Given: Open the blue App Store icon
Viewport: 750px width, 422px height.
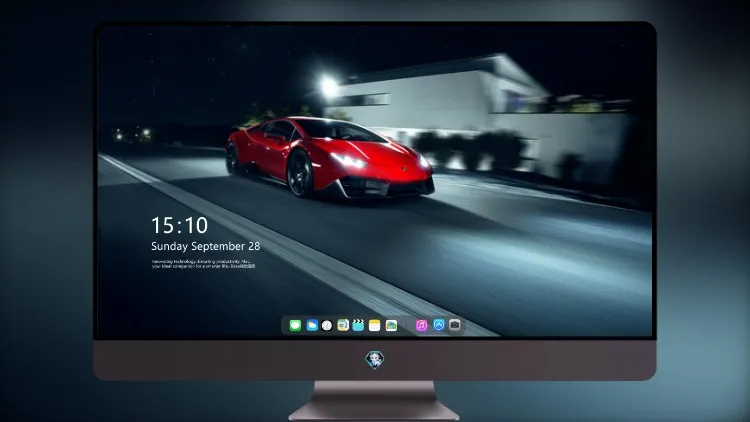Looking at the screenshot, I should click(439, 325).
